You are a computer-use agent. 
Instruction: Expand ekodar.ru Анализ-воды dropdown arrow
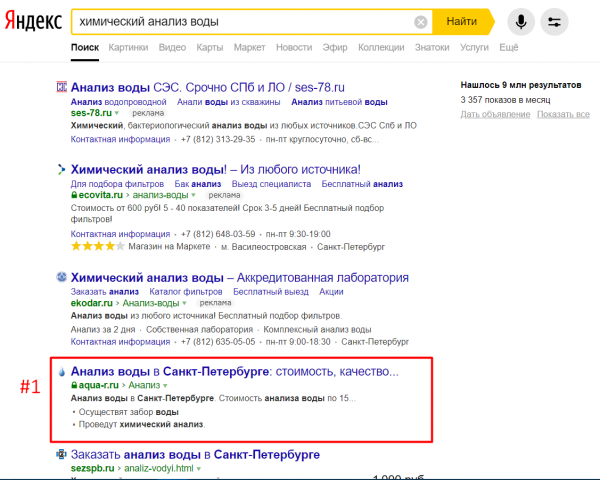coord(184,303)
